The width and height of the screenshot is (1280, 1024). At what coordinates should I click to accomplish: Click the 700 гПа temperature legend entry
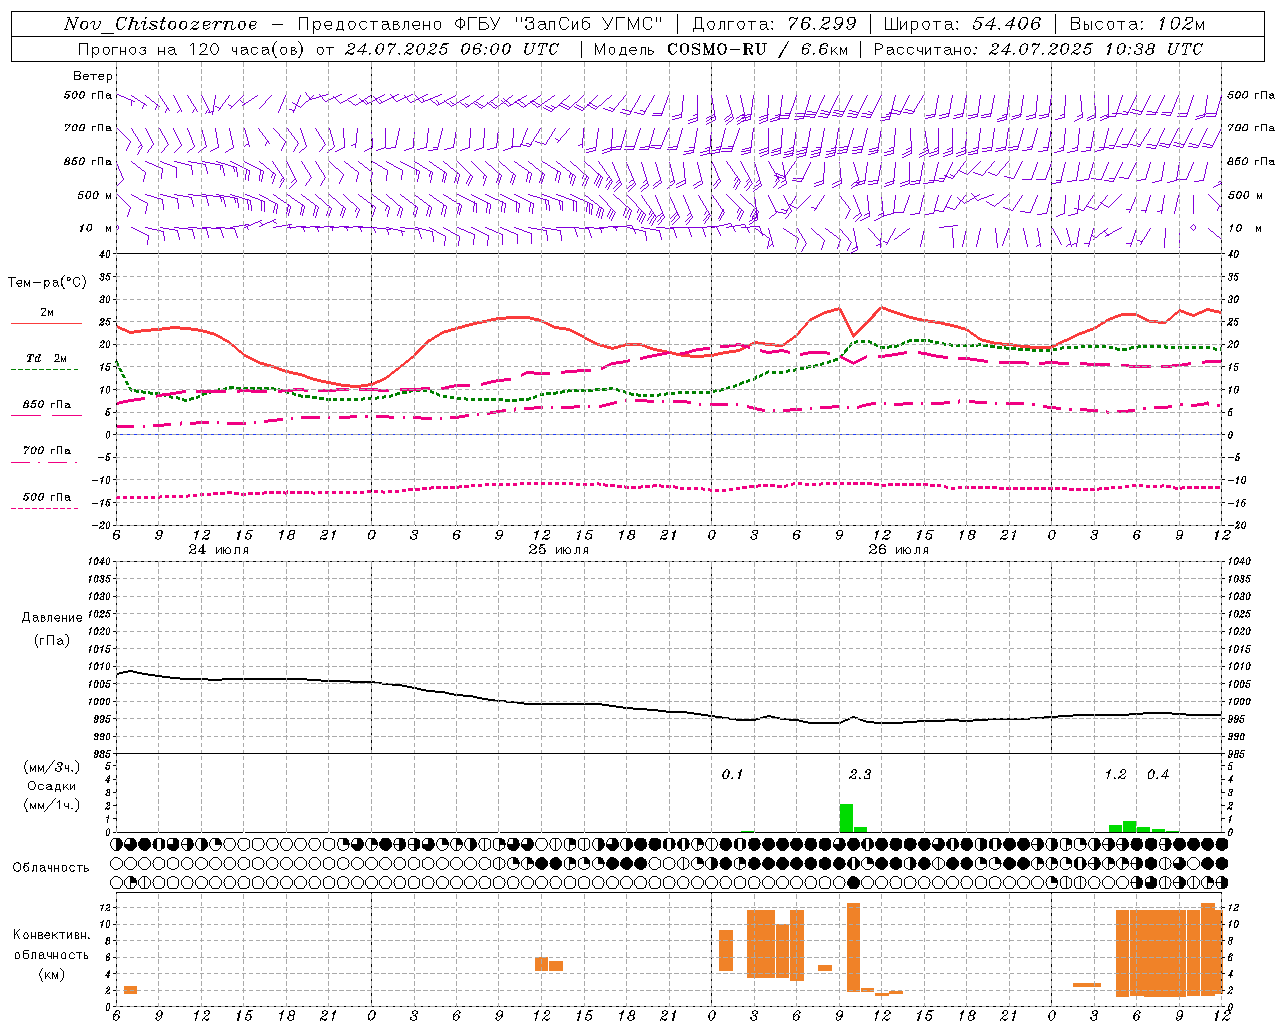point(47,451)
